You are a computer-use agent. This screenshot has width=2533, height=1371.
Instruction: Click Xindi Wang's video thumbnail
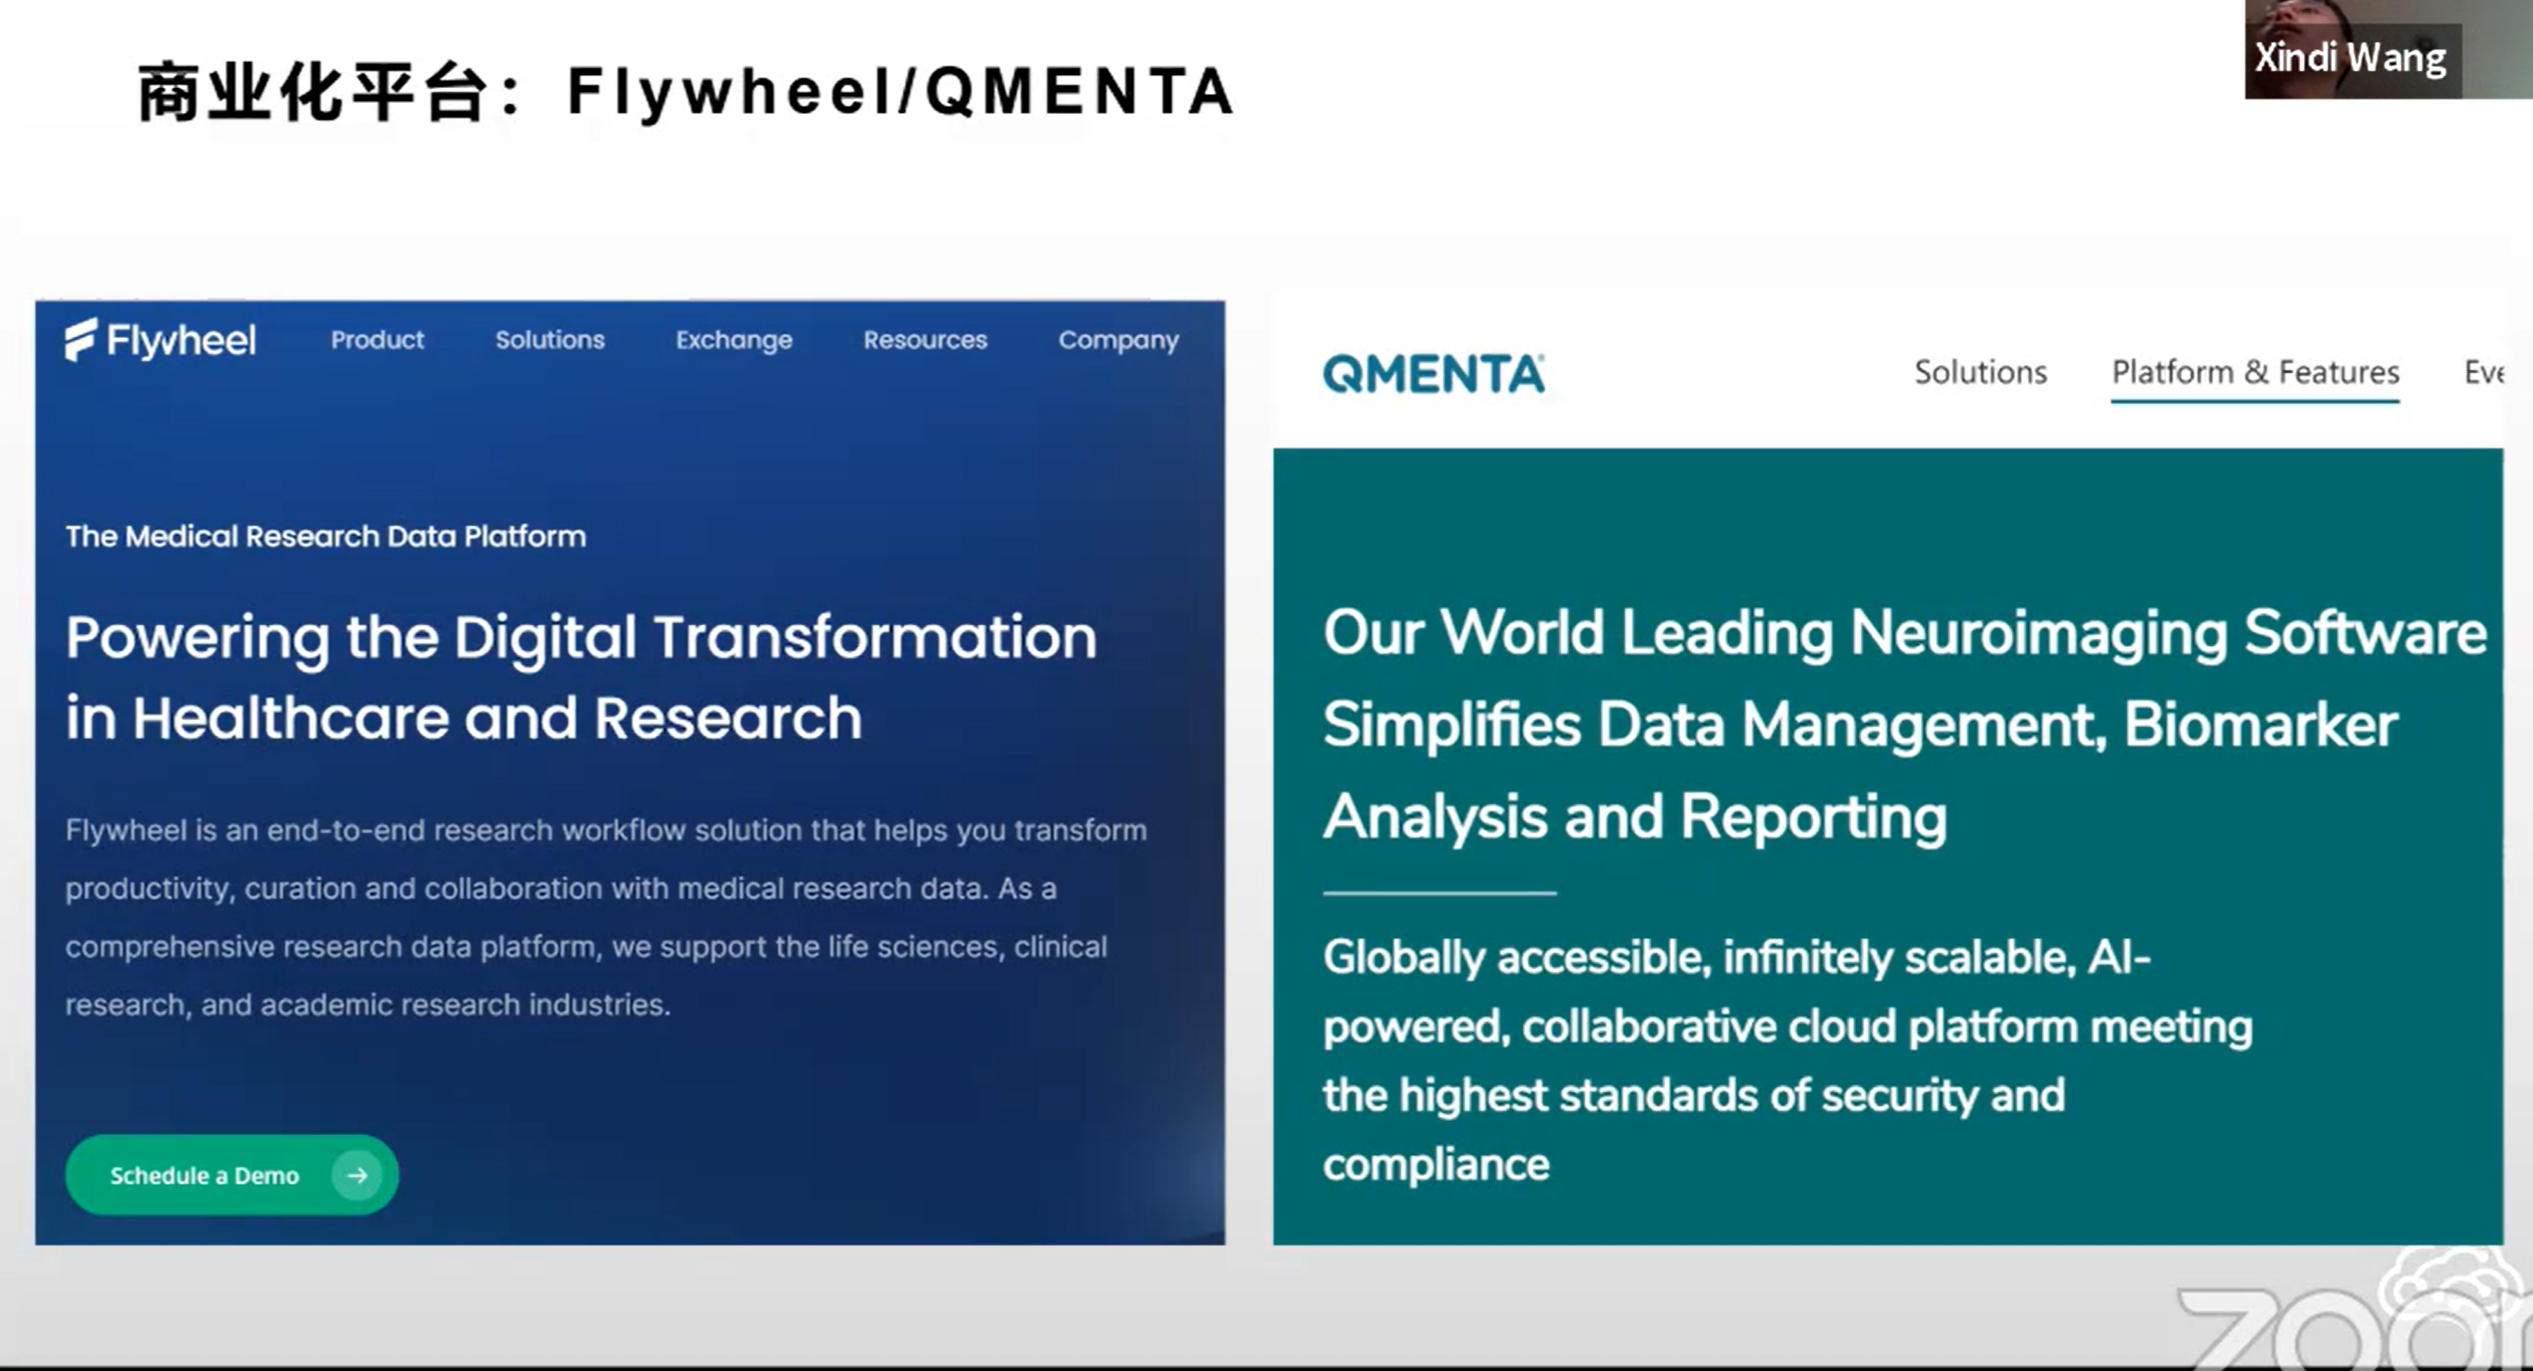click(2495, 50)
